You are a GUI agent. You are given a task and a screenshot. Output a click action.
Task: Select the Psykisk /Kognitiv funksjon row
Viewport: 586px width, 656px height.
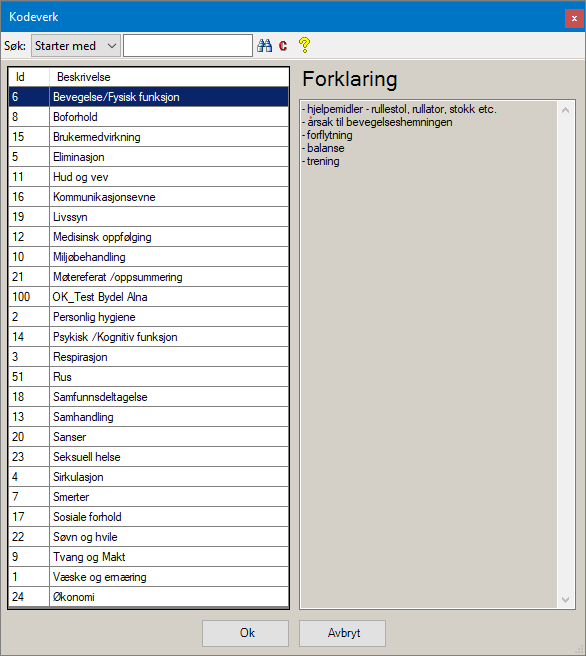click(148, 337)
